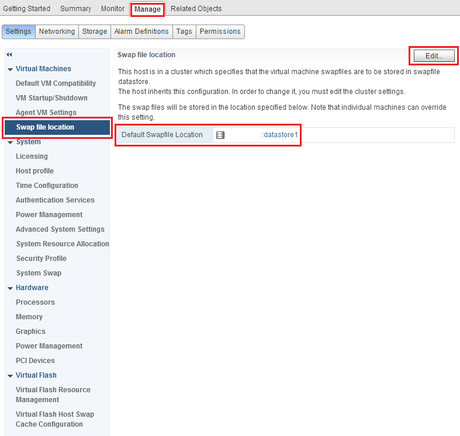Open VM Startup/Shutdown settings
This screenshot has width=460, height=436.
tap(52, 98)
